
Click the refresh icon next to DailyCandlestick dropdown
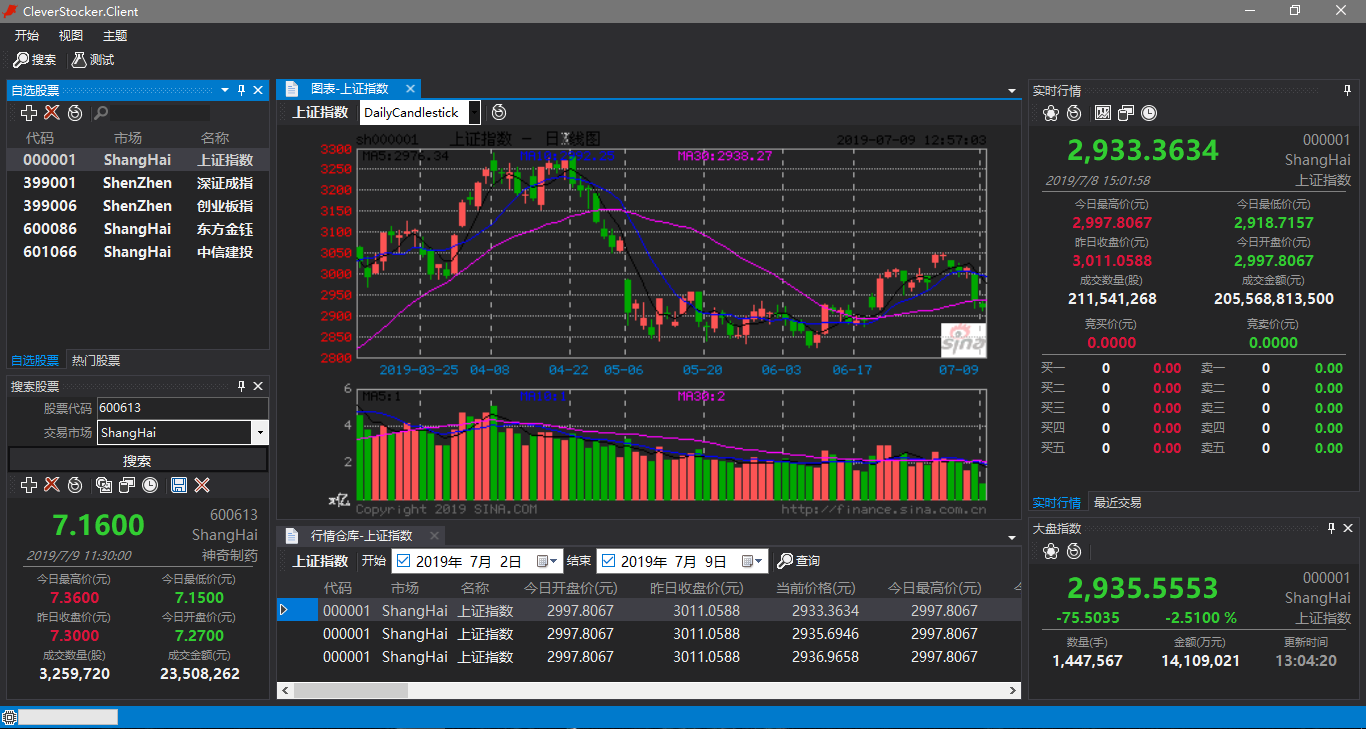tap(499, 112)
